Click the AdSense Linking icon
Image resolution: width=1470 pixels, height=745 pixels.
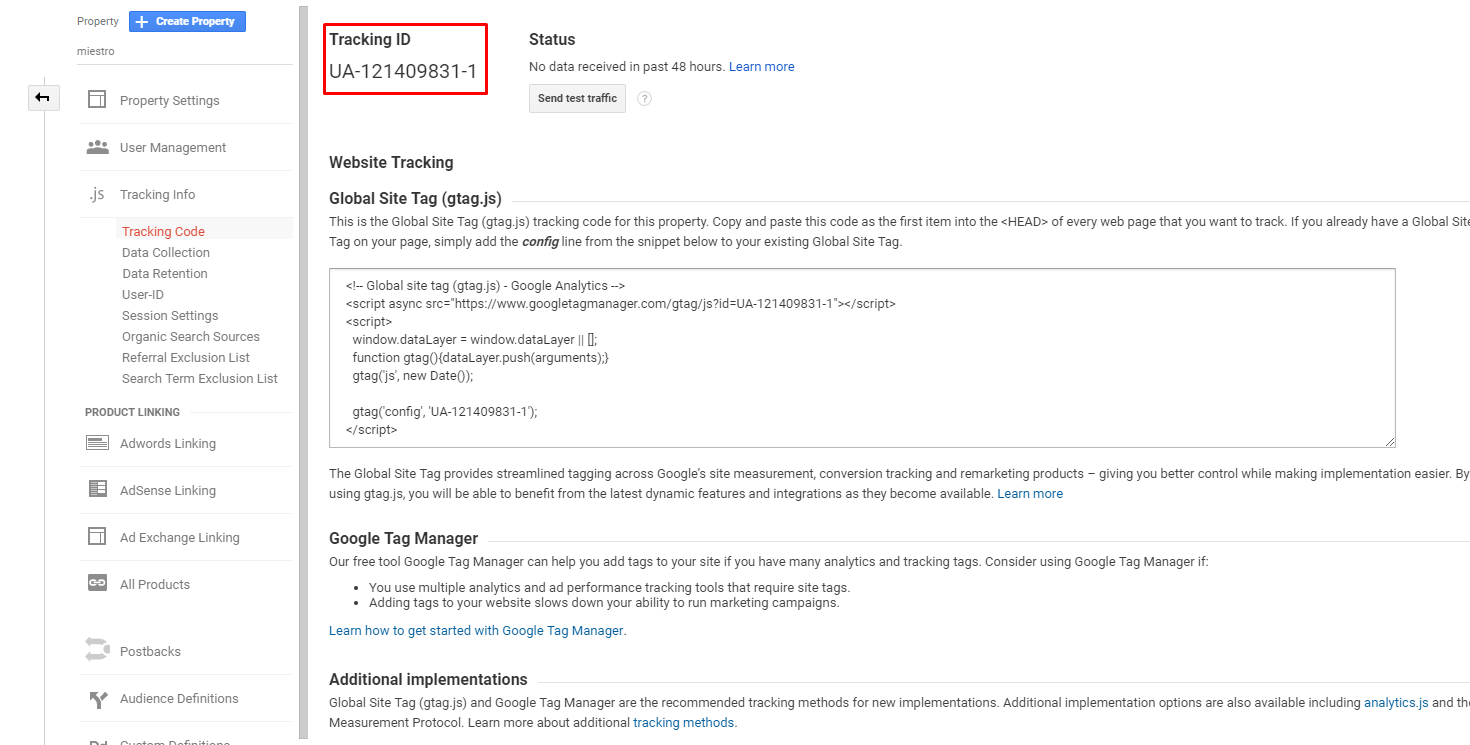click(x=97, y=490)
